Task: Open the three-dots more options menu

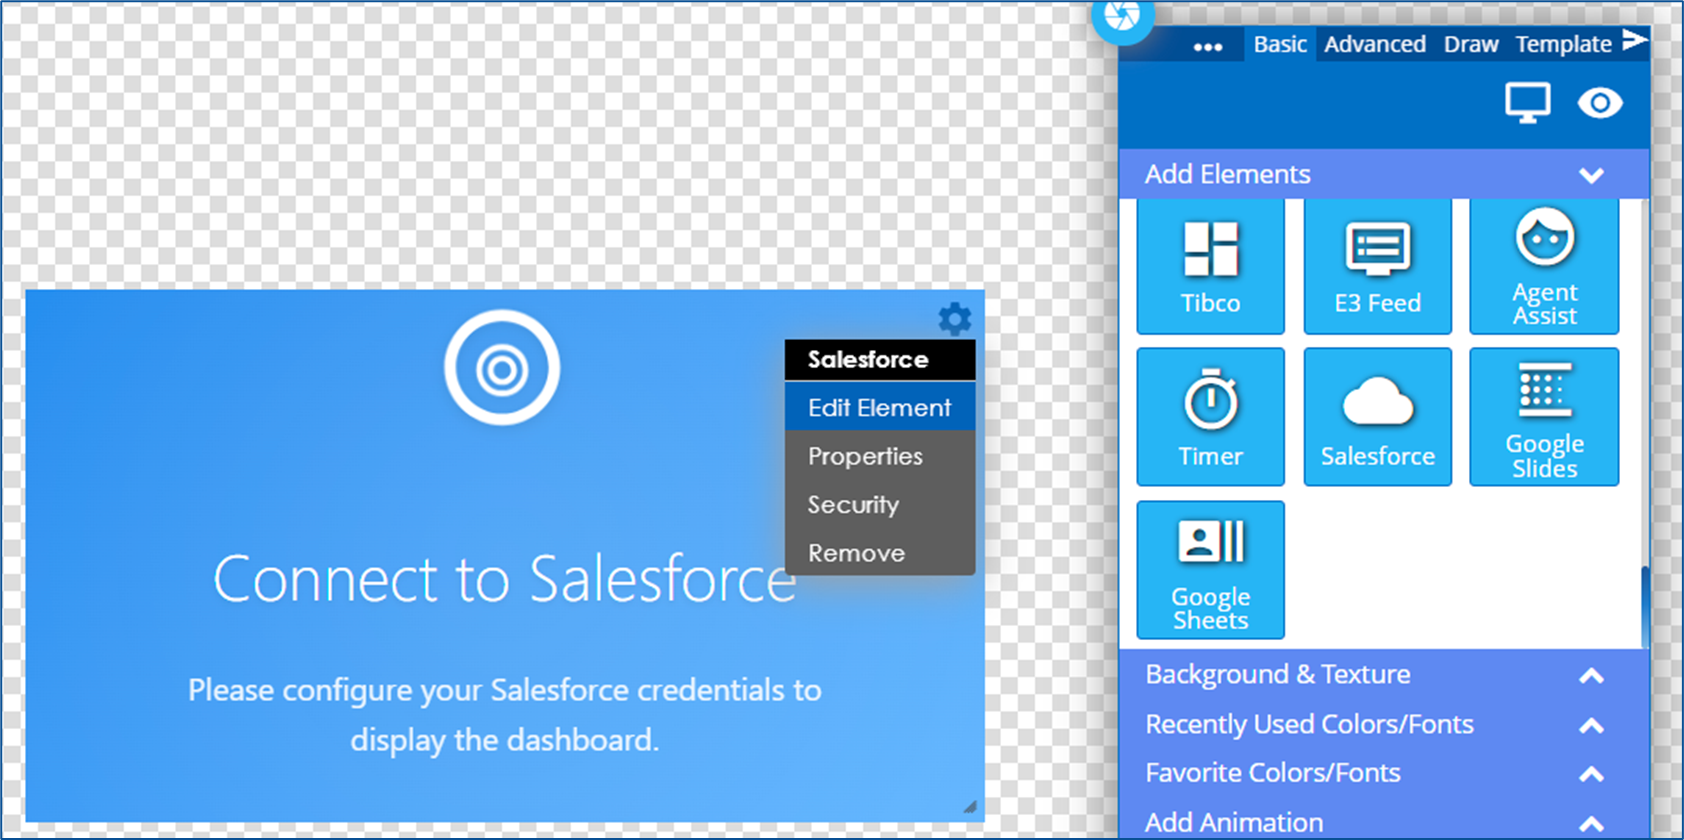Action: (1208, 47)
